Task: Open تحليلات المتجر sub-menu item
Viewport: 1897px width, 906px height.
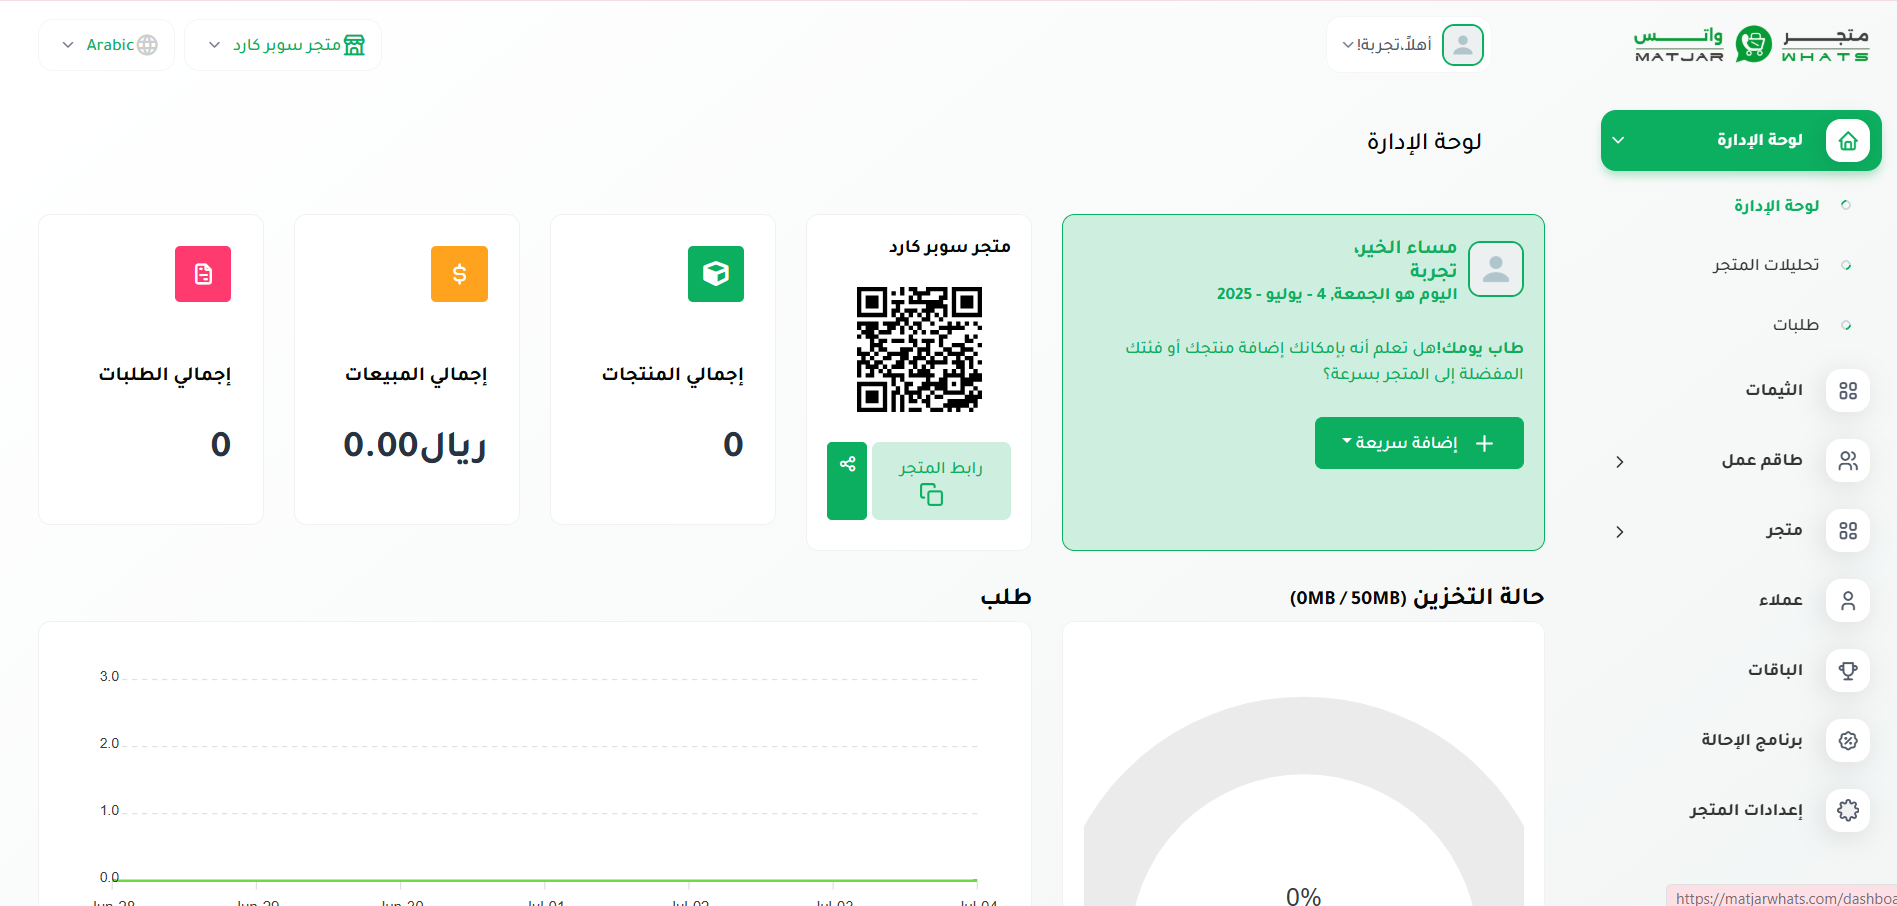Action: (x=1765, y=265)
